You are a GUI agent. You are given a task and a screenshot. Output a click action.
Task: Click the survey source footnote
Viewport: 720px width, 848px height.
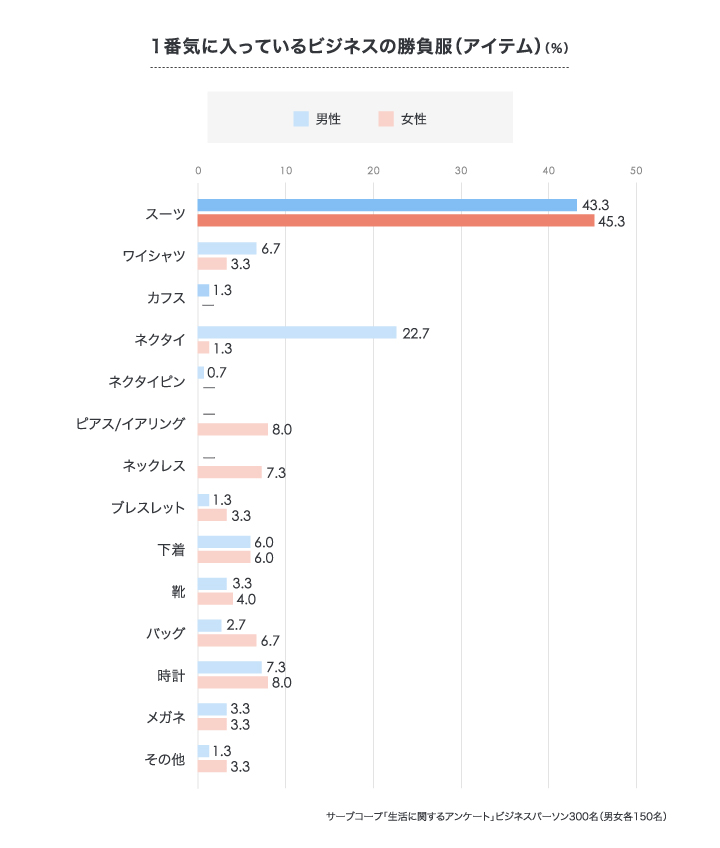pos(496,817)
